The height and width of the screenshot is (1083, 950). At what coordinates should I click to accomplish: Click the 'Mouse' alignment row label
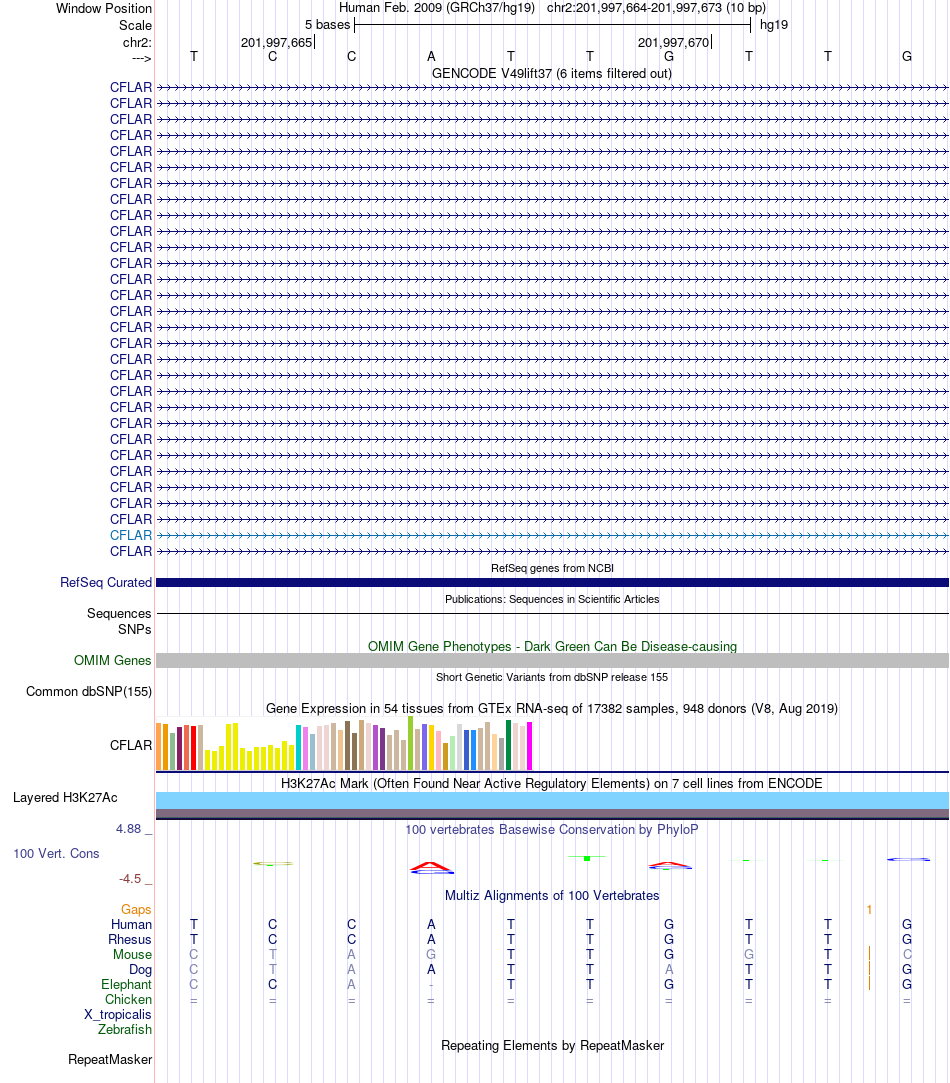[x=133, y=955]
